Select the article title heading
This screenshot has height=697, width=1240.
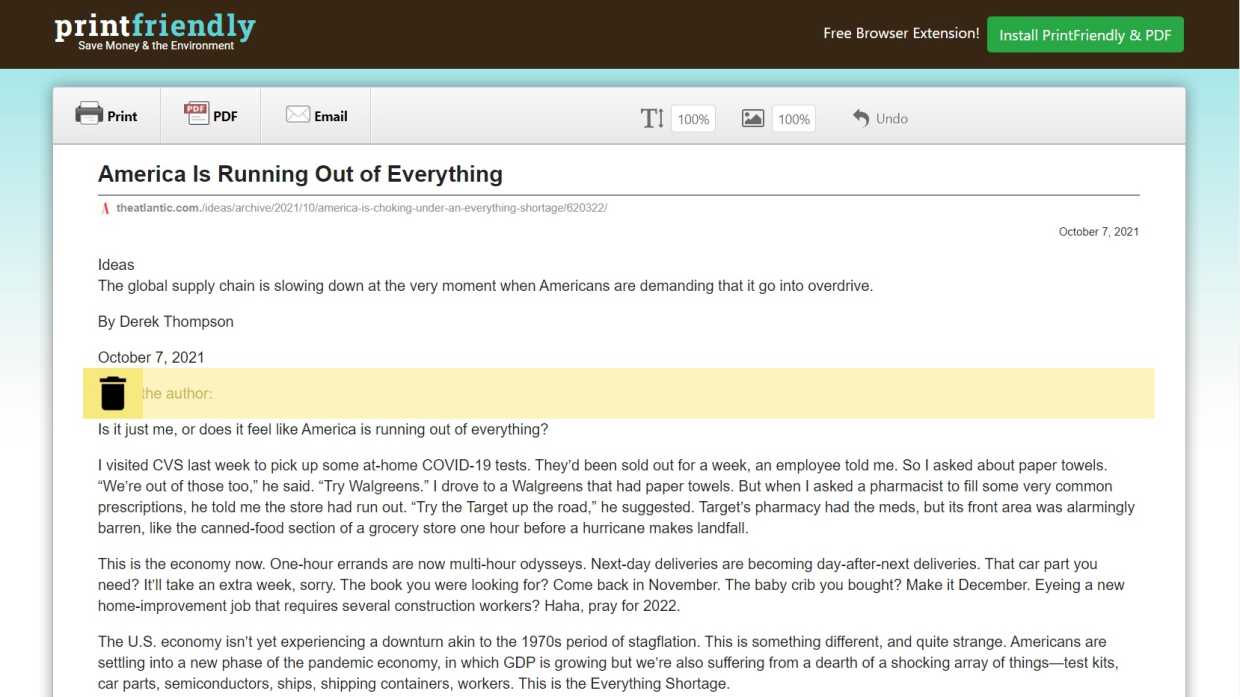pos(300,174)
